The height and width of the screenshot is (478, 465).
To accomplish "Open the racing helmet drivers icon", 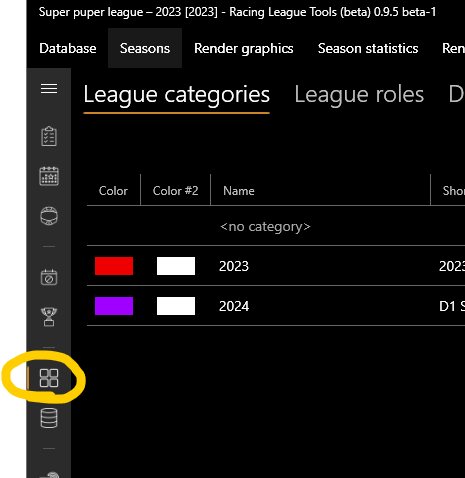I will tap(49, 216).
